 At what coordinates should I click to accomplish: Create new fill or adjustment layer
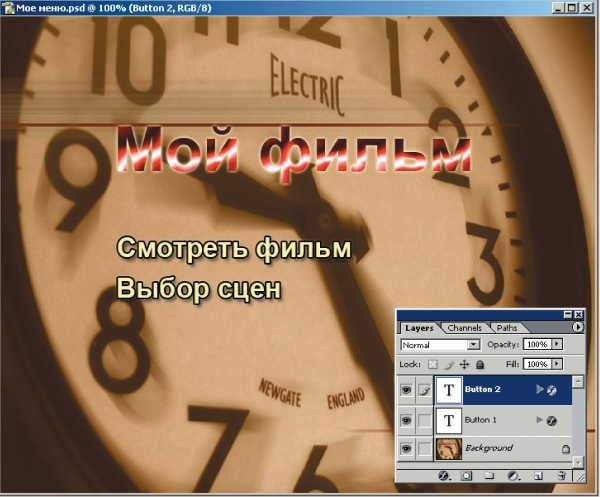(513, 476)
